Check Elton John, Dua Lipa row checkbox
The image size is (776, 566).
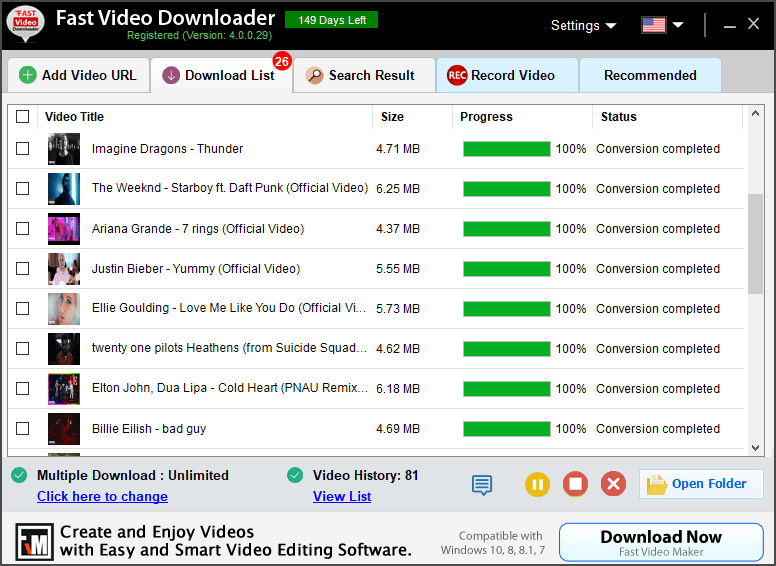[22, 388]
